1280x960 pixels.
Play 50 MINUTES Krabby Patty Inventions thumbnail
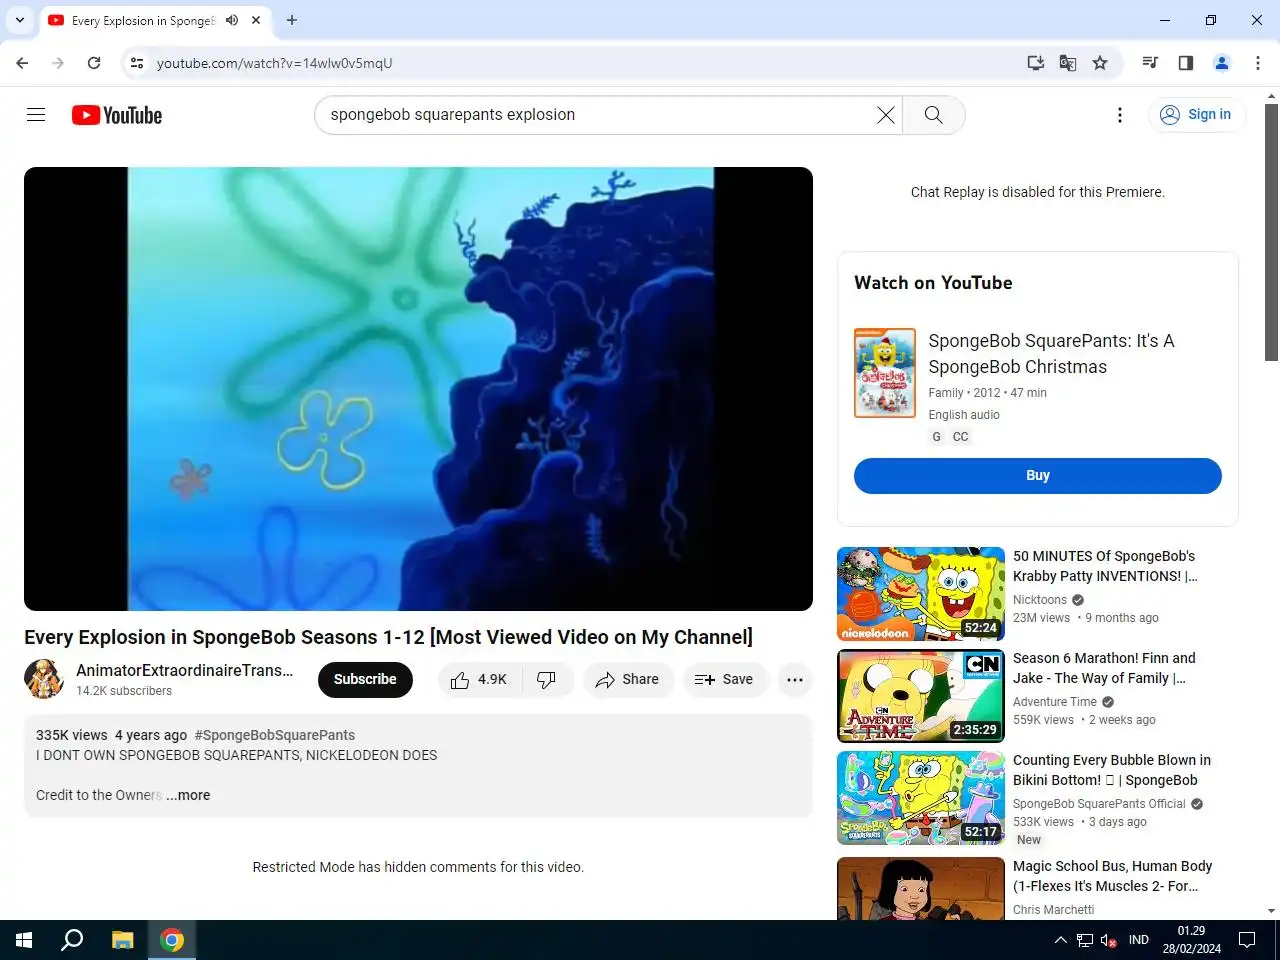tap(921, 594)
